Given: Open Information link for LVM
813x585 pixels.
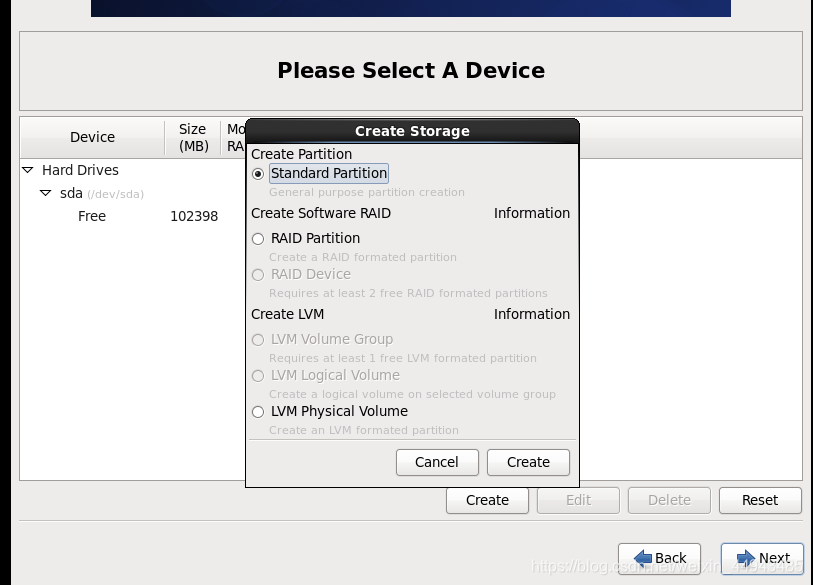Looking at the screenshot, I should [x=531, y=314].
